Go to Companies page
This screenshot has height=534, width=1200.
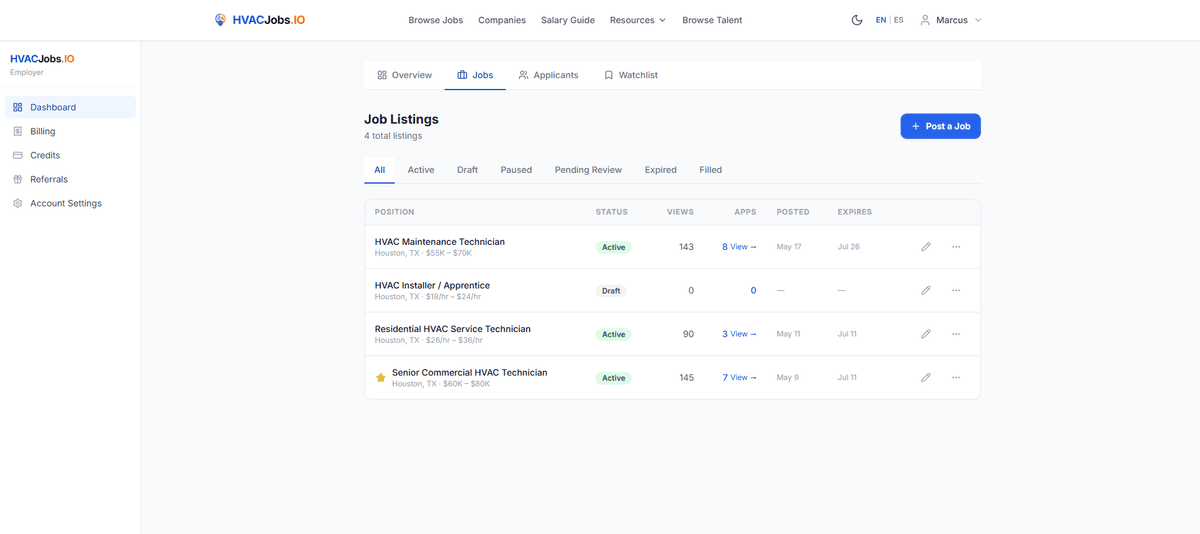(x=502, y=20)
